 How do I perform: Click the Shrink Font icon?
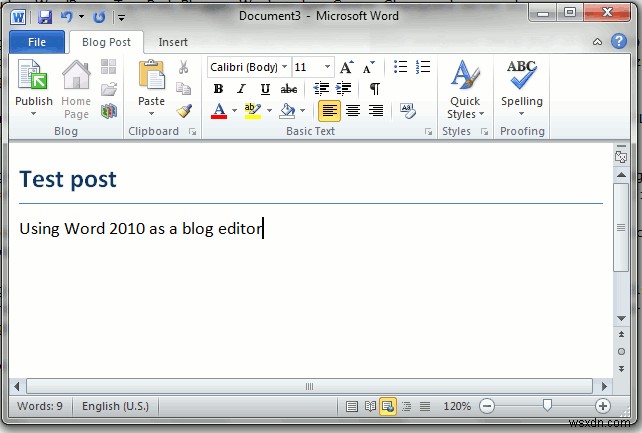coord(369,67)
